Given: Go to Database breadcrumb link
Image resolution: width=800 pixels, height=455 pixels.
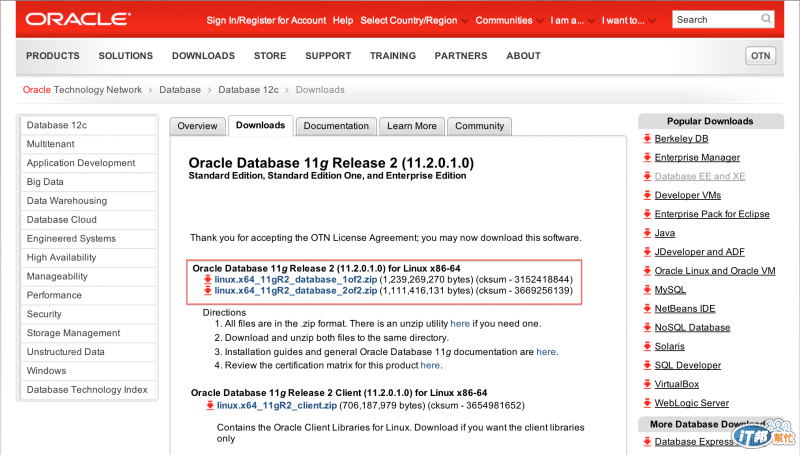Looking at the screenshot, I should 180,90.
